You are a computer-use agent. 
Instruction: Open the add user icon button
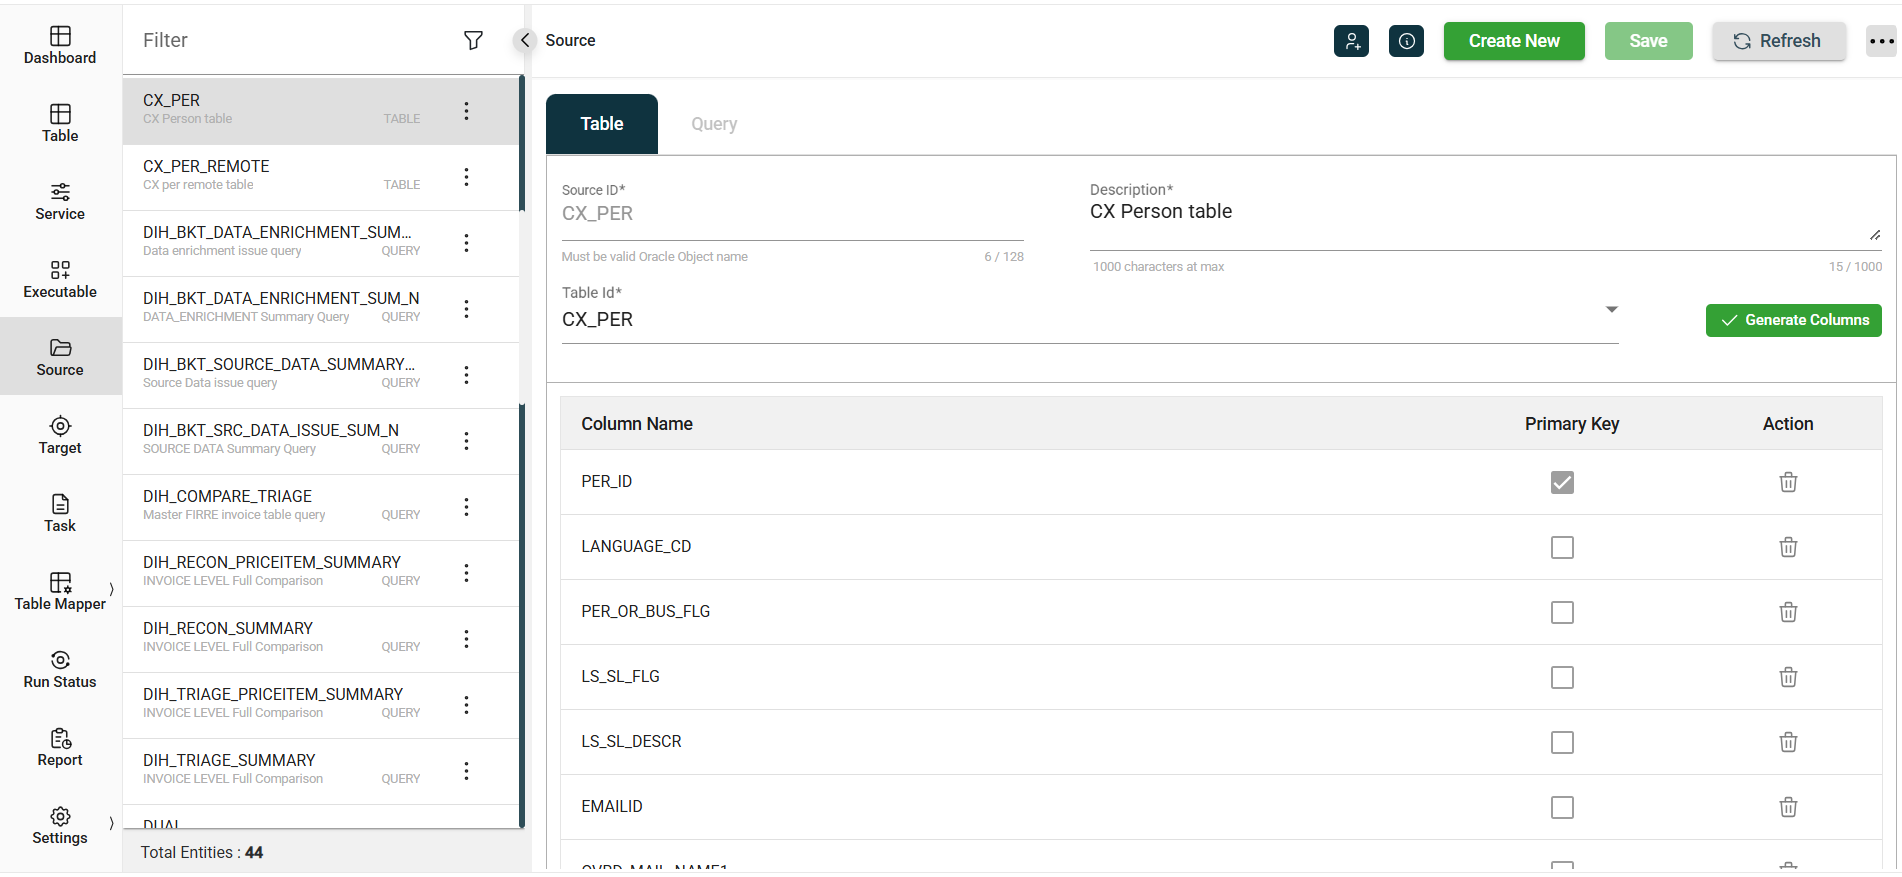(1351, 41)
